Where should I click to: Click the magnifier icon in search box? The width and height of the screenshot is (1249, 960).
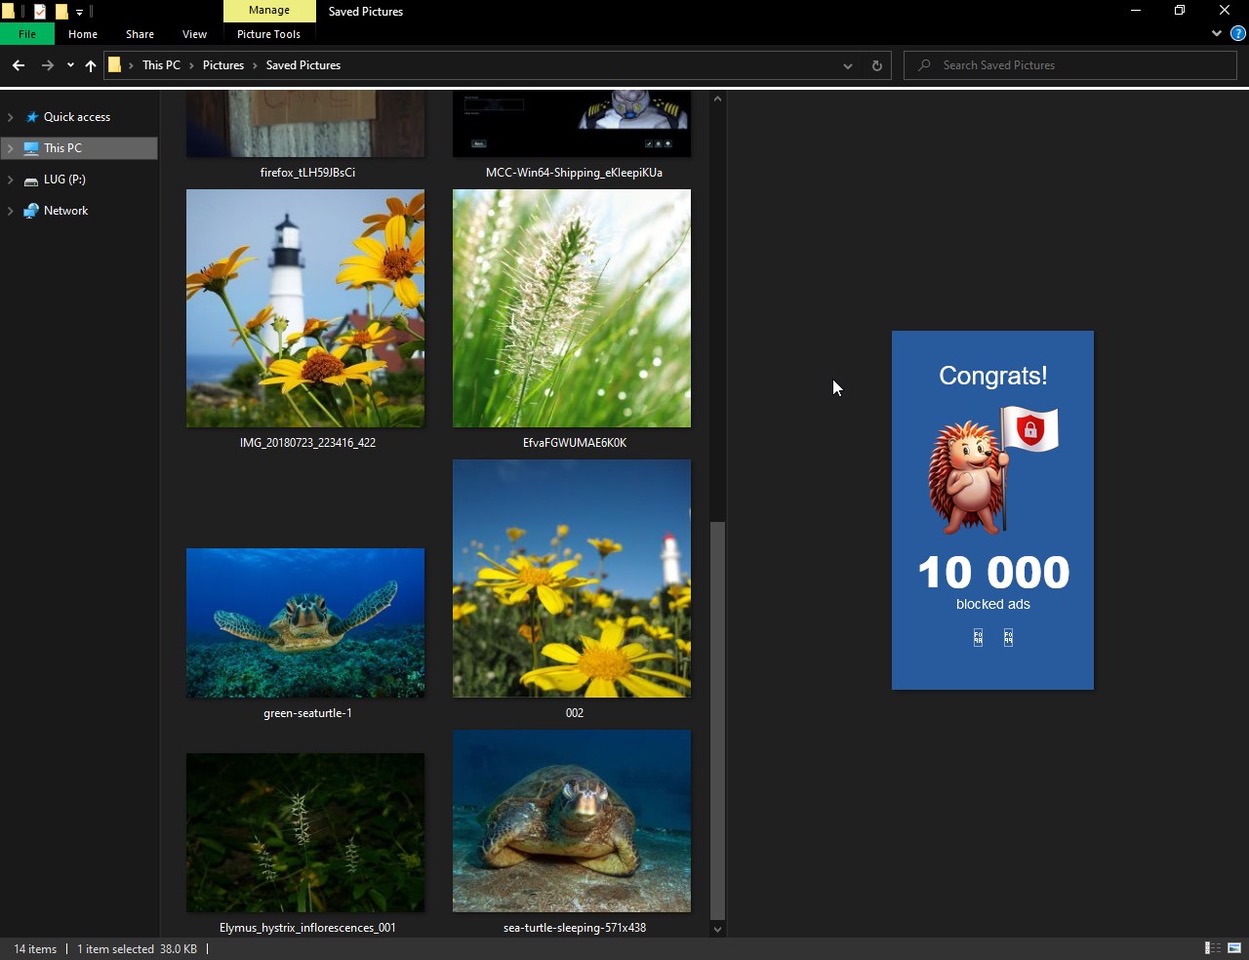pyautogui.click(x=924, y=66)
